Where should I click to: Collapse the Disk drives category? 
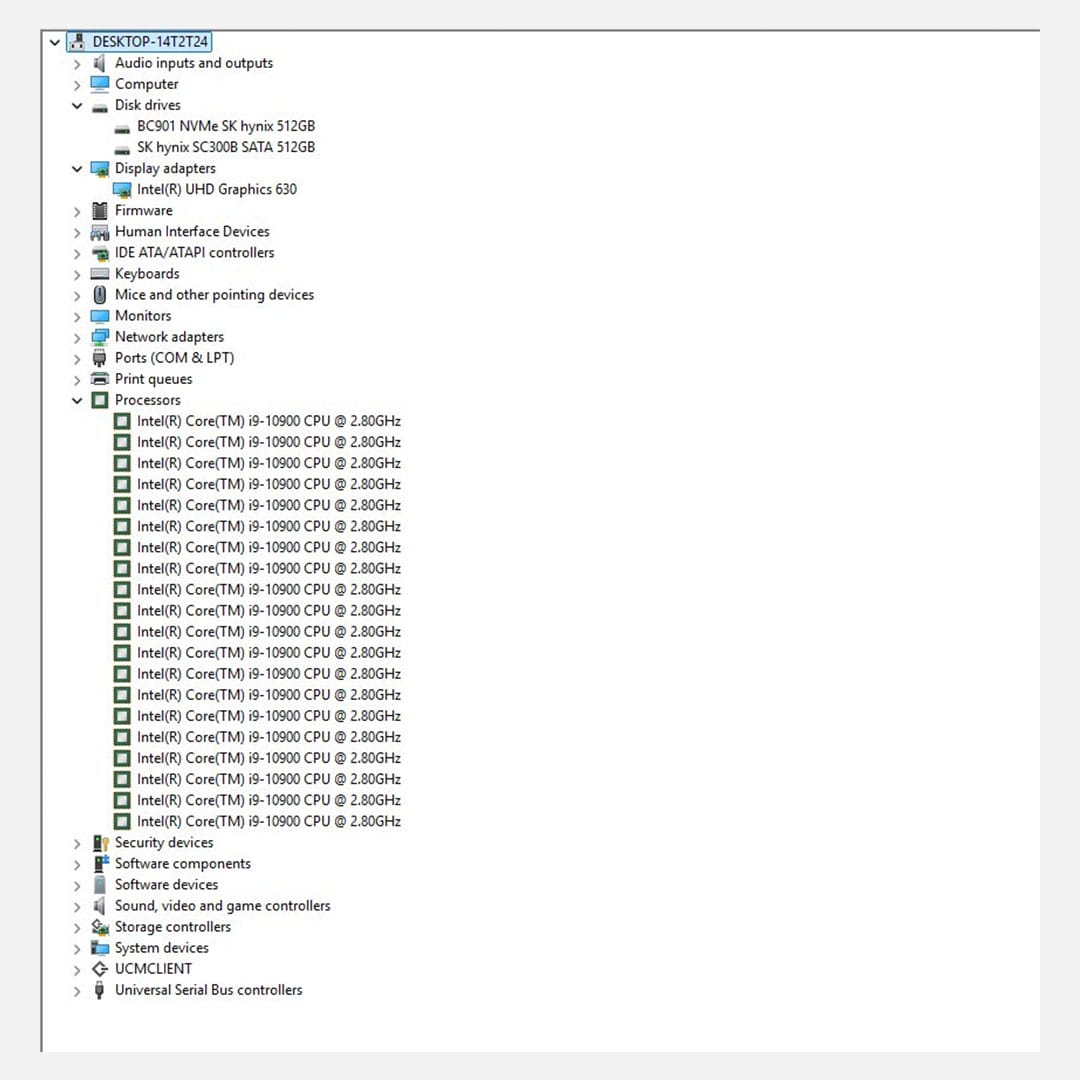click(77, 106)
